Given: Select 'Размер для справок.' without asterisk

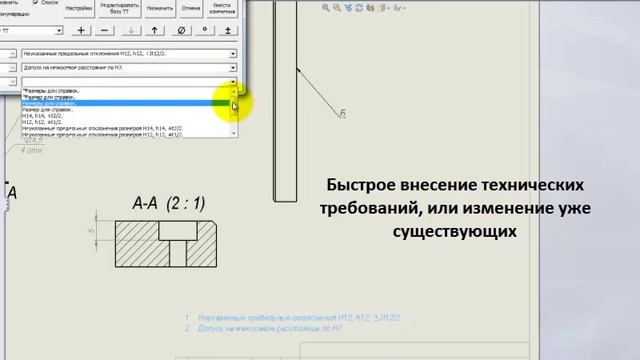Looking at the screenshot, I should tap(126, 109).
